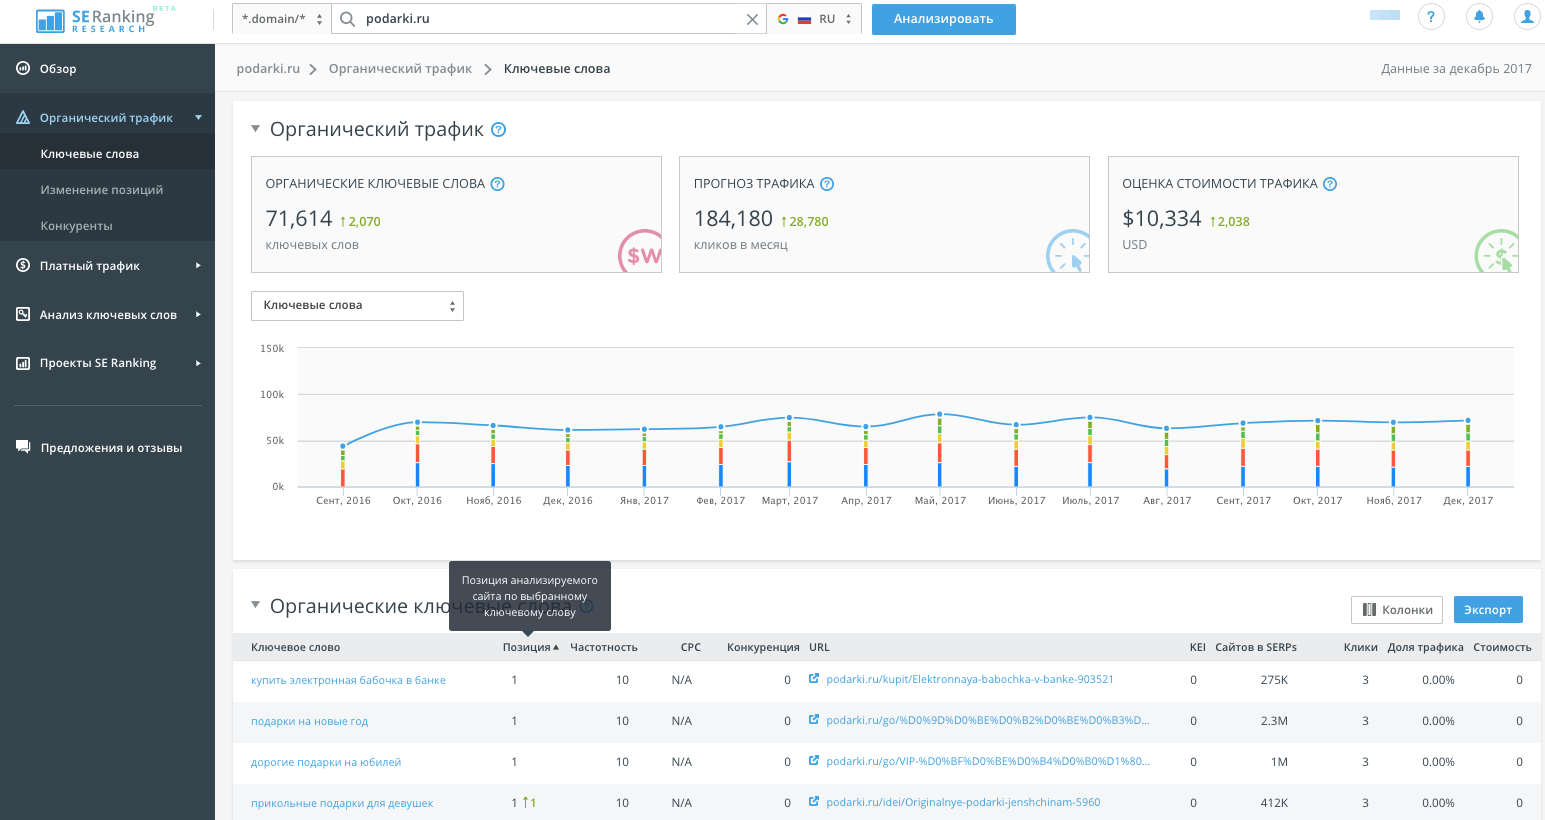This screenshot has height=820, width=1545.
Task: Sort table by Сайтов в SERPs column header
Action: pos(1256,647)
